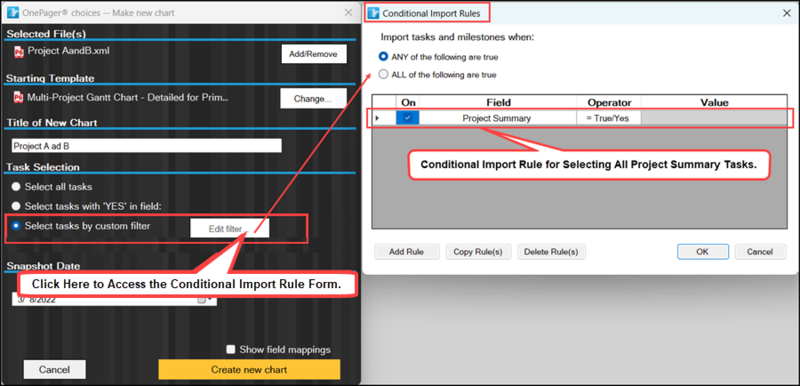Click the = True/Yes operator cell
Image resolution: width=800 pixels, height=386 pixels.
609,118
